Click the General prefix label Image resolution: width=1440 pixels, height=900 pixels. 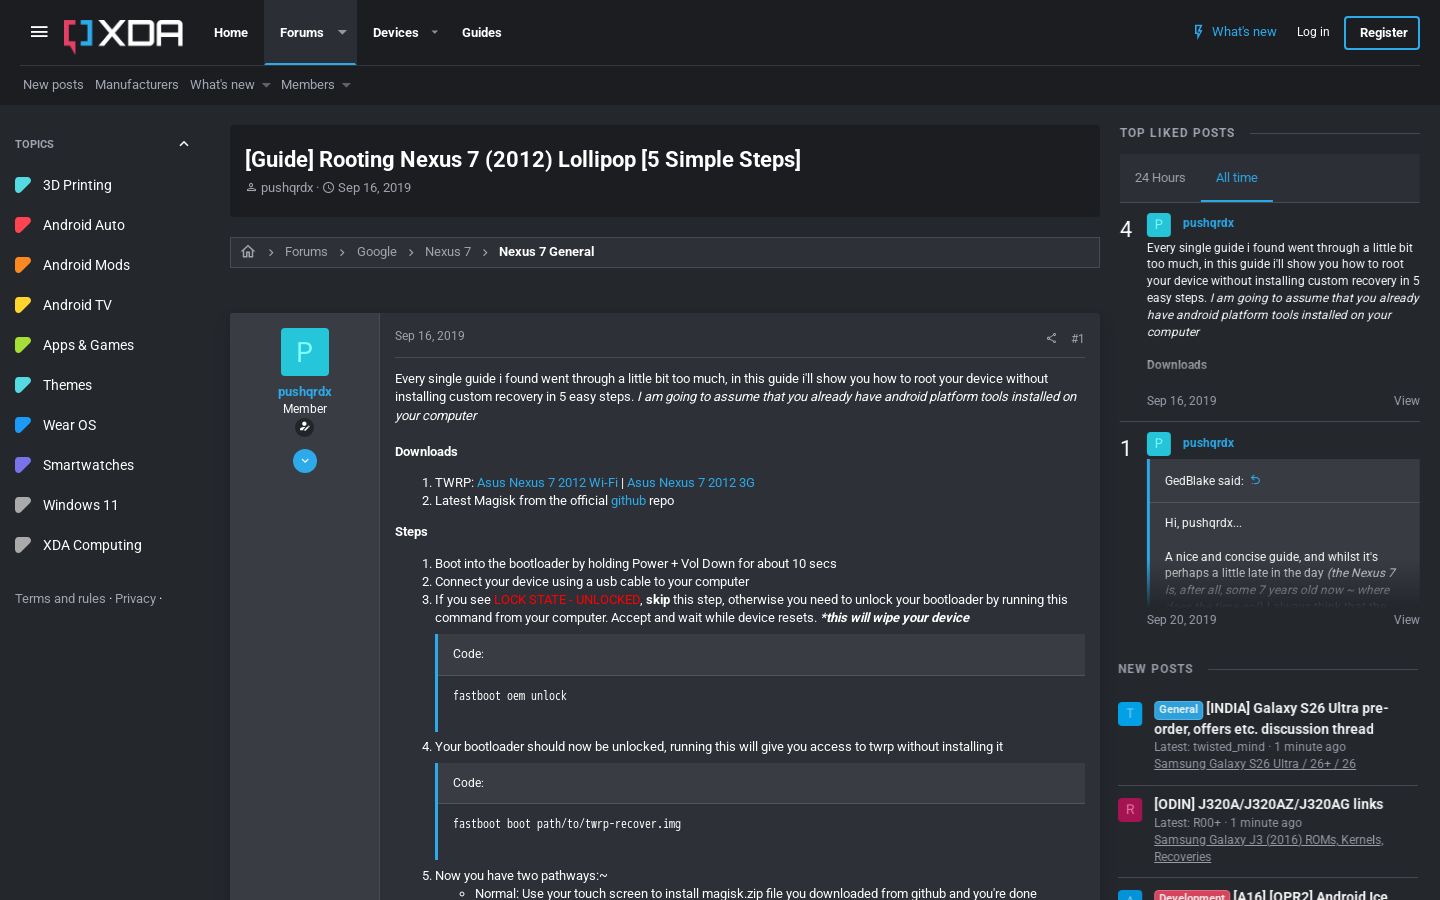point(1178,710)
